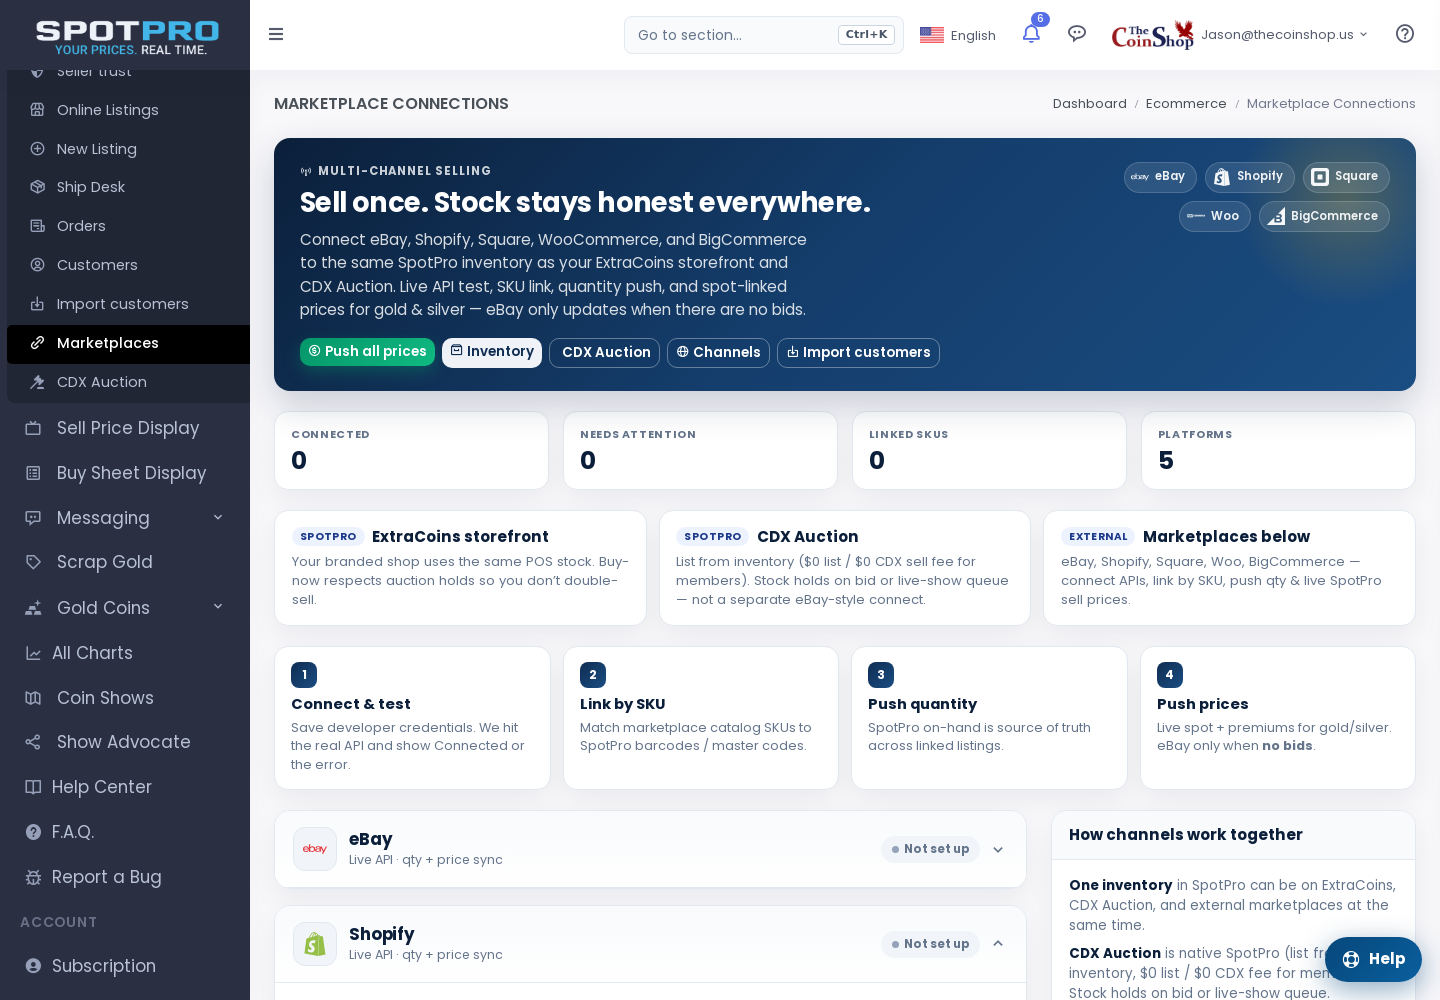Screen dimensions: 1440x1000
Task: Click the BigCommerce platform chip
Action: click(x=1324, y=217)
